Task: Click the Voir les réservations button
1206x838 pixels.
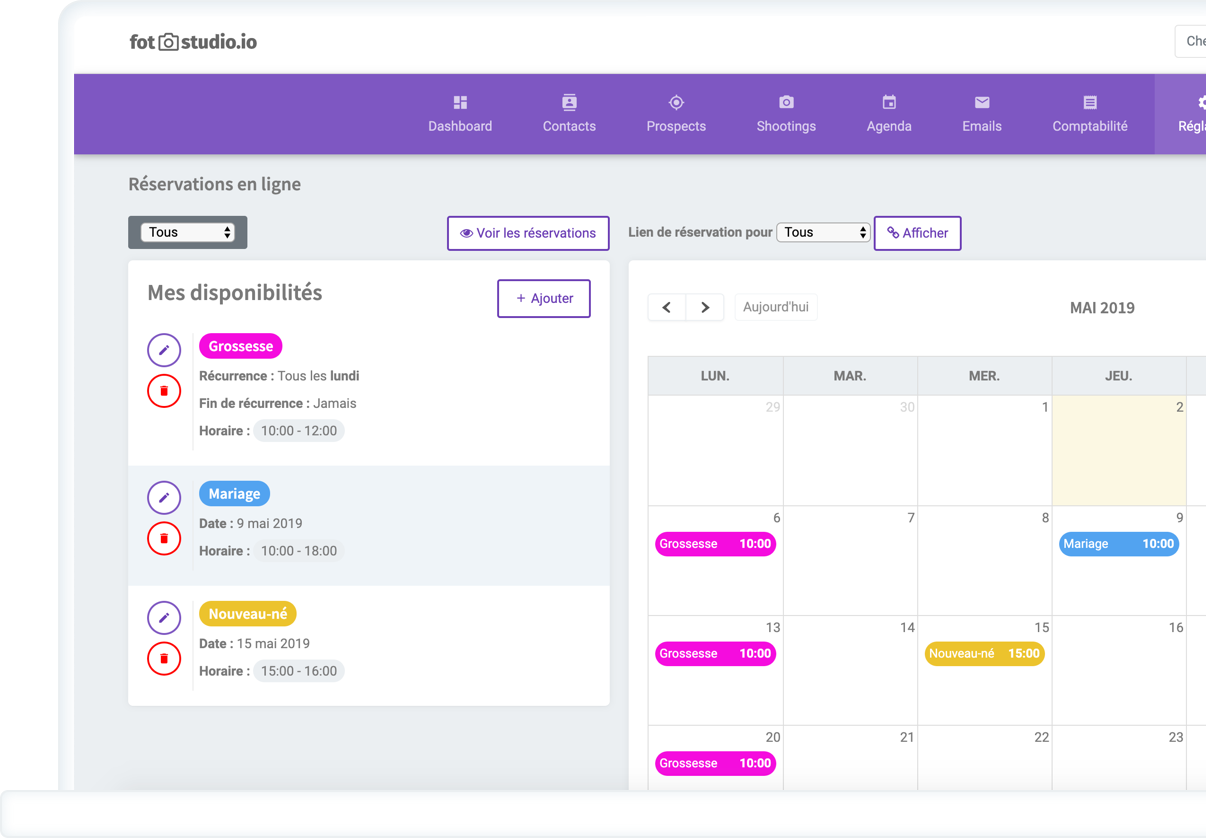Action: point(528,233)
